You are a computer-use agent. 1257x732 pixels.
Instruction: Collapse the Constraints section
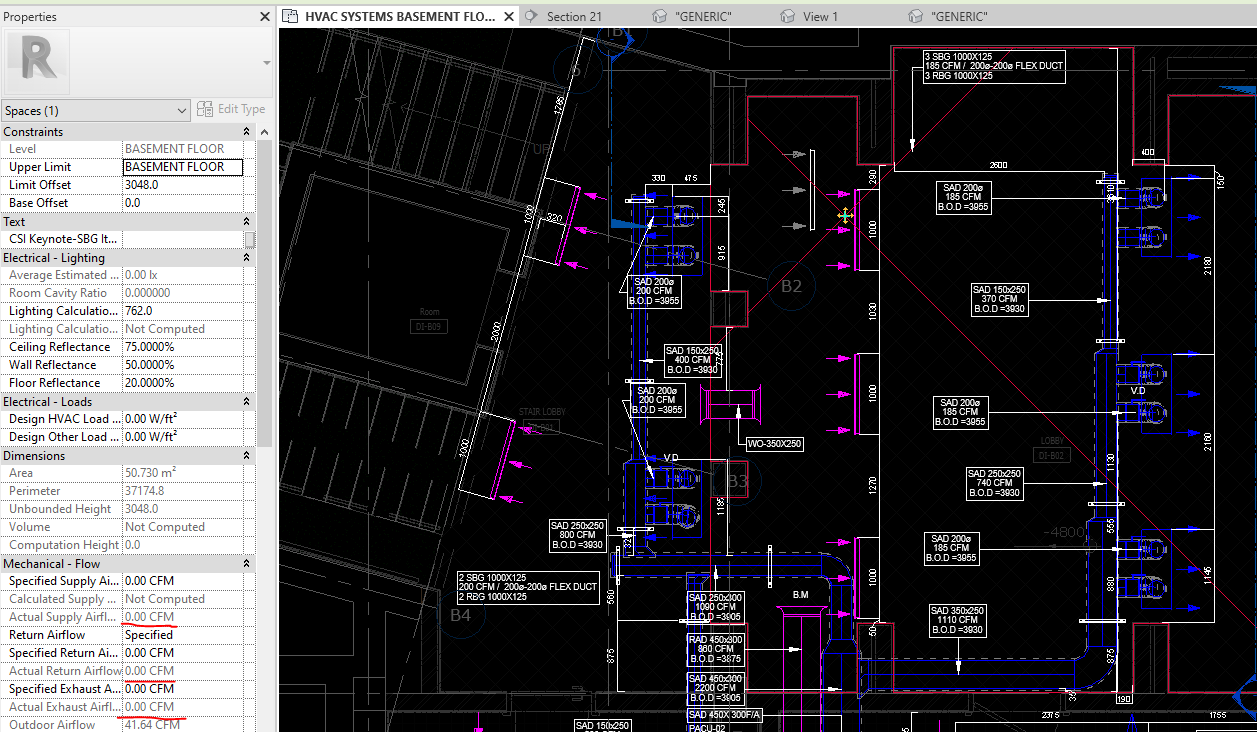point(247,131)
